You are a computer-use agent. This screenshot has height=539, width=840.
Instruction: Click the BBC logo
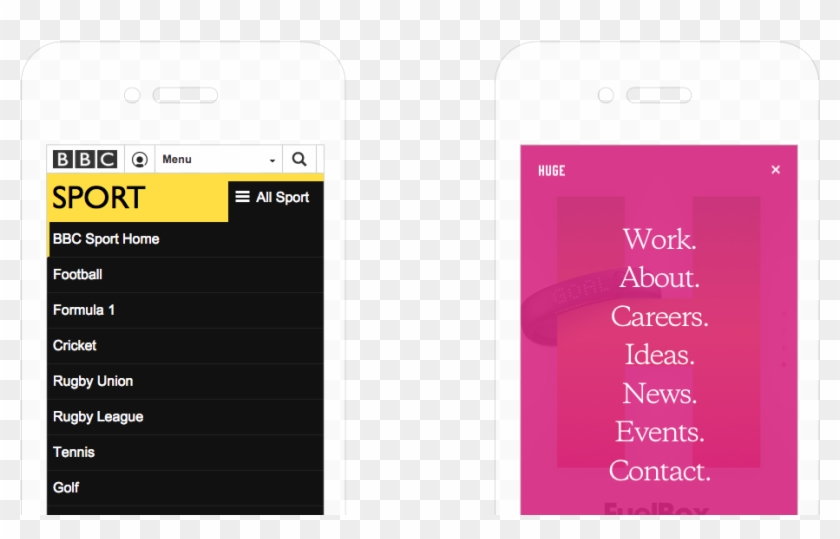[x=85, y=160]
